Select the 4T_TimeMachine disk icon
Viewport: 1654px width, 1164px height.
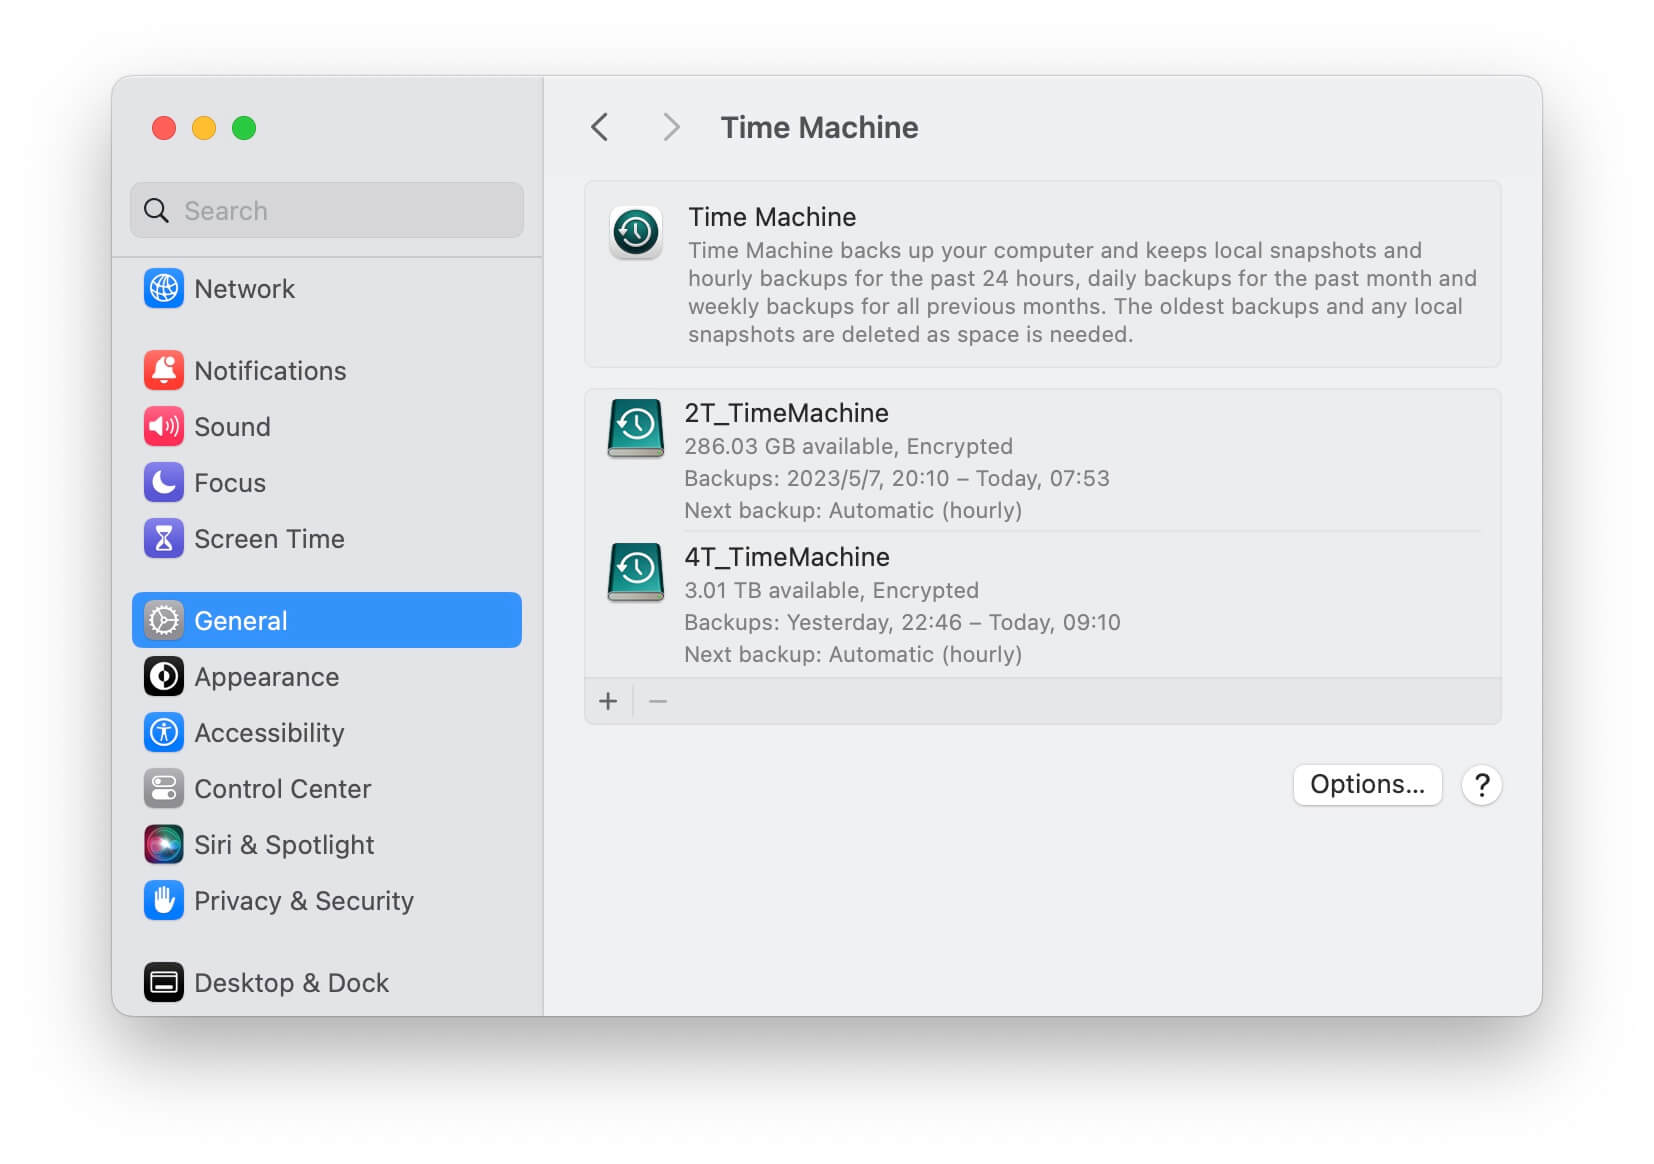(636, 572)
